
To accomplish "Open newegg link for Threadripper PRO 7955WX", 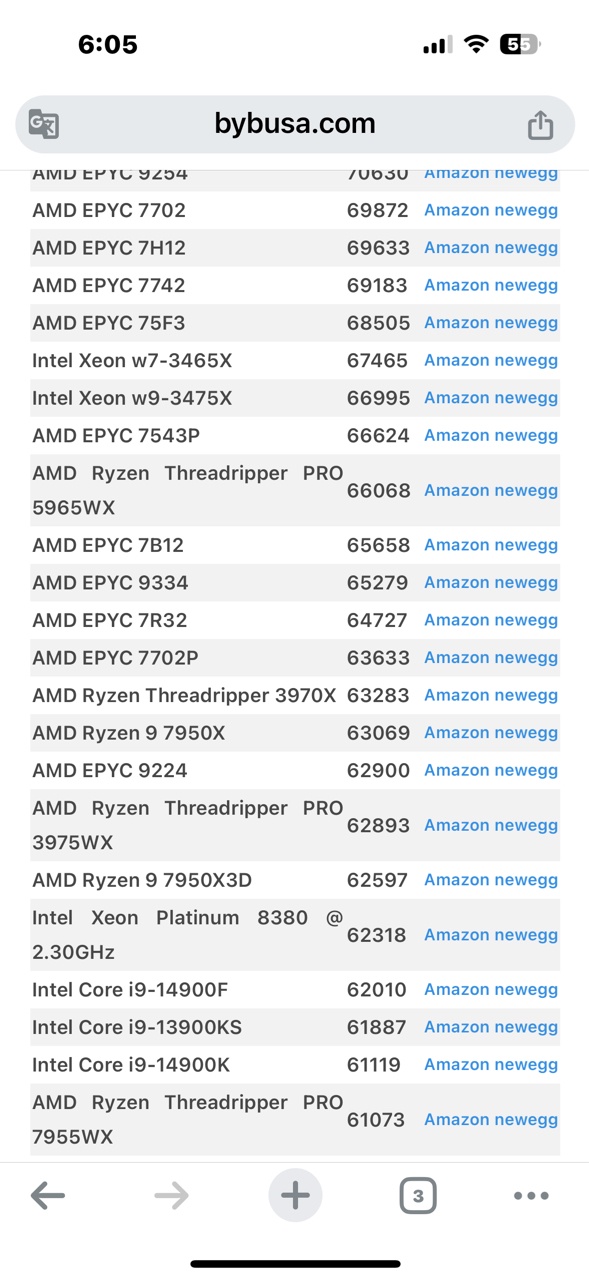I will [x=526, y=1120].
